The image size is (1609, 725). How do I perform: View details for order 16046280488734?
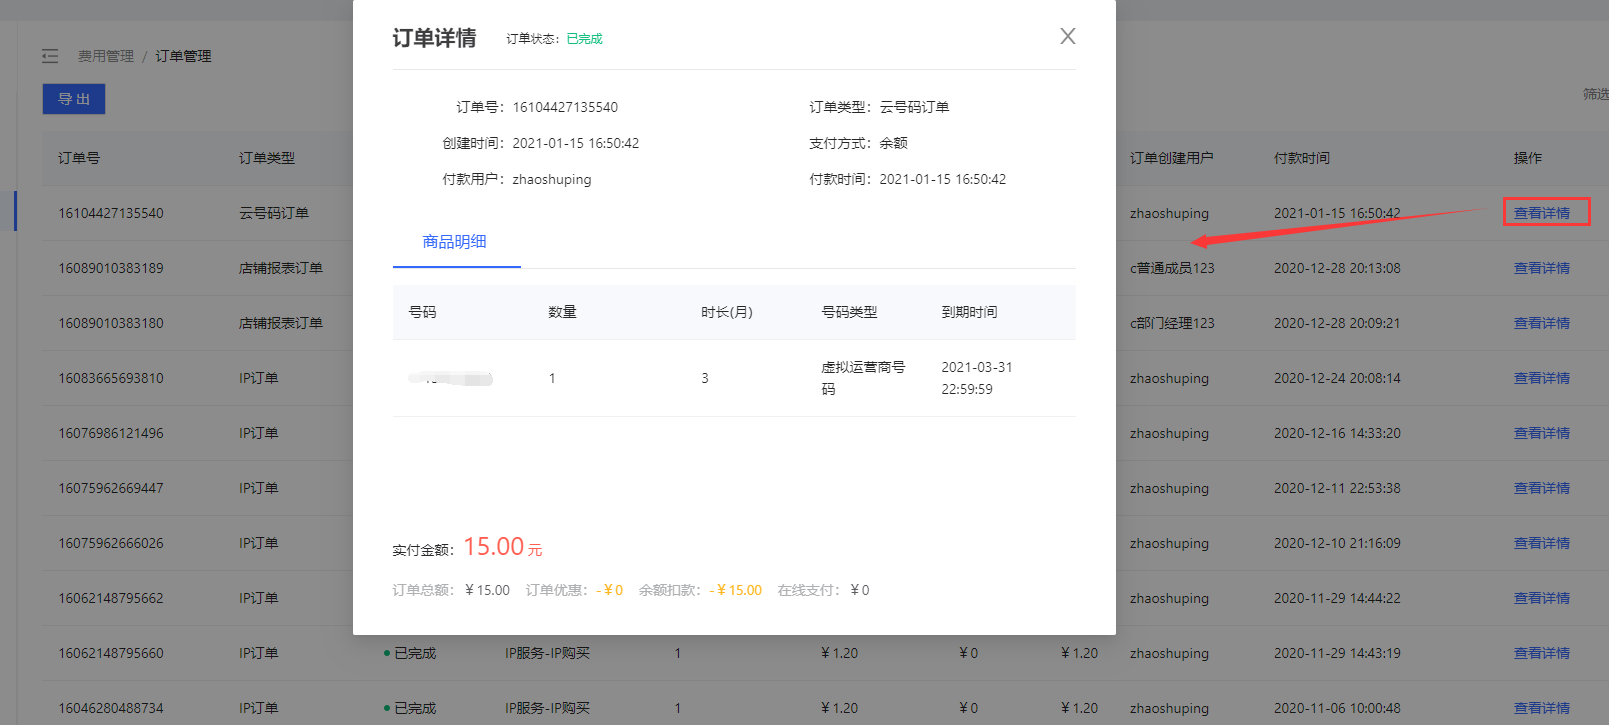(x=1542, y=708)
